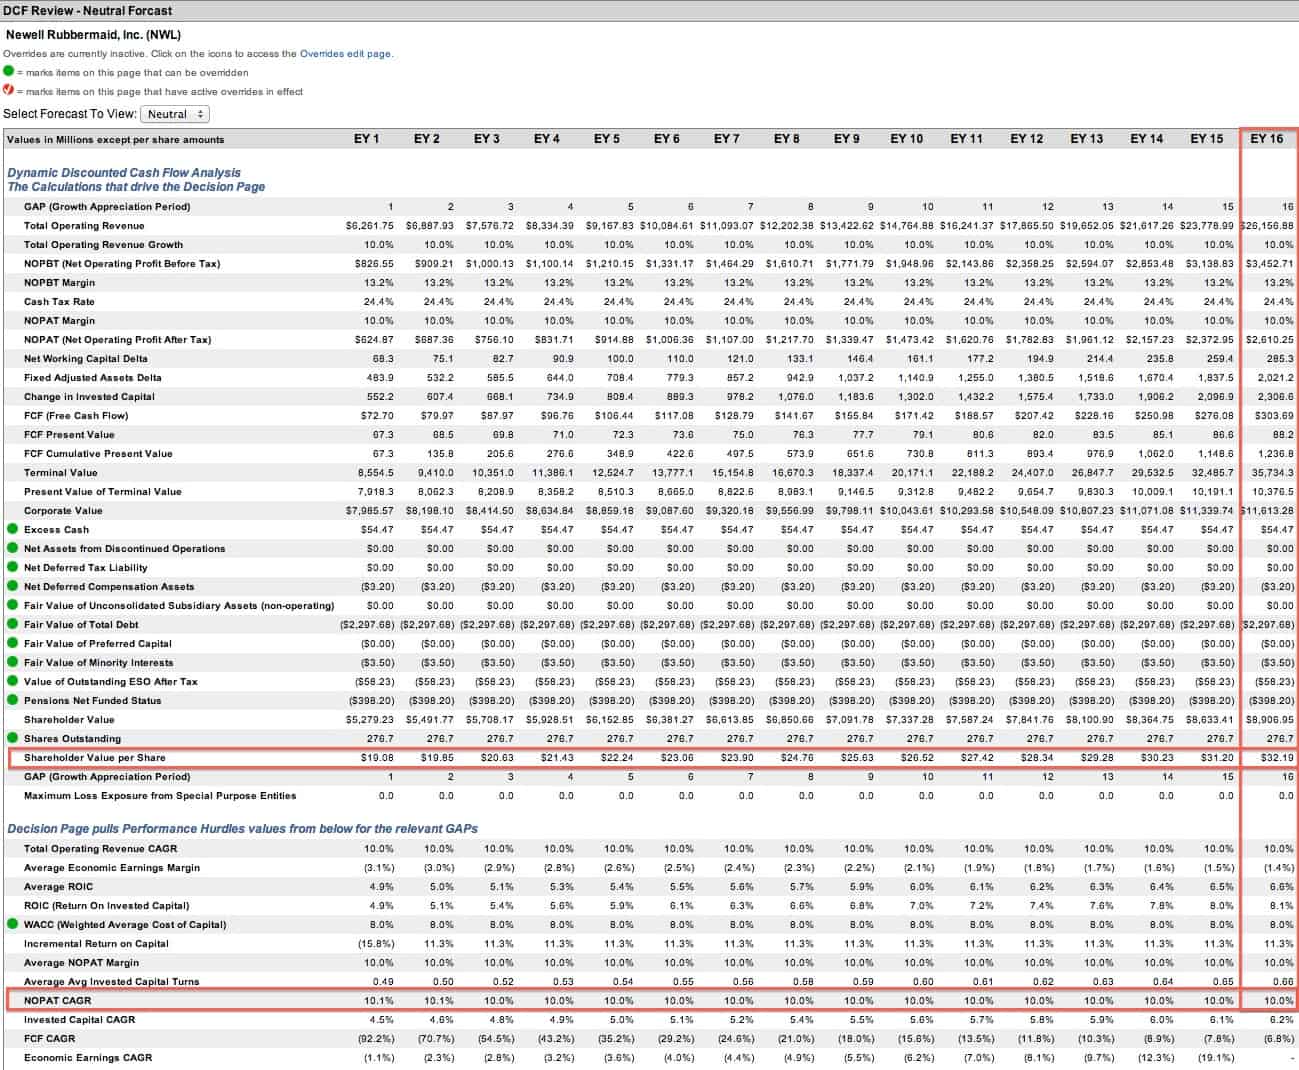Click Shareholder Value per Share $32.19 in EY 16
The height and width of the screenshot is (1070, 1299).
pos(1277,758)
